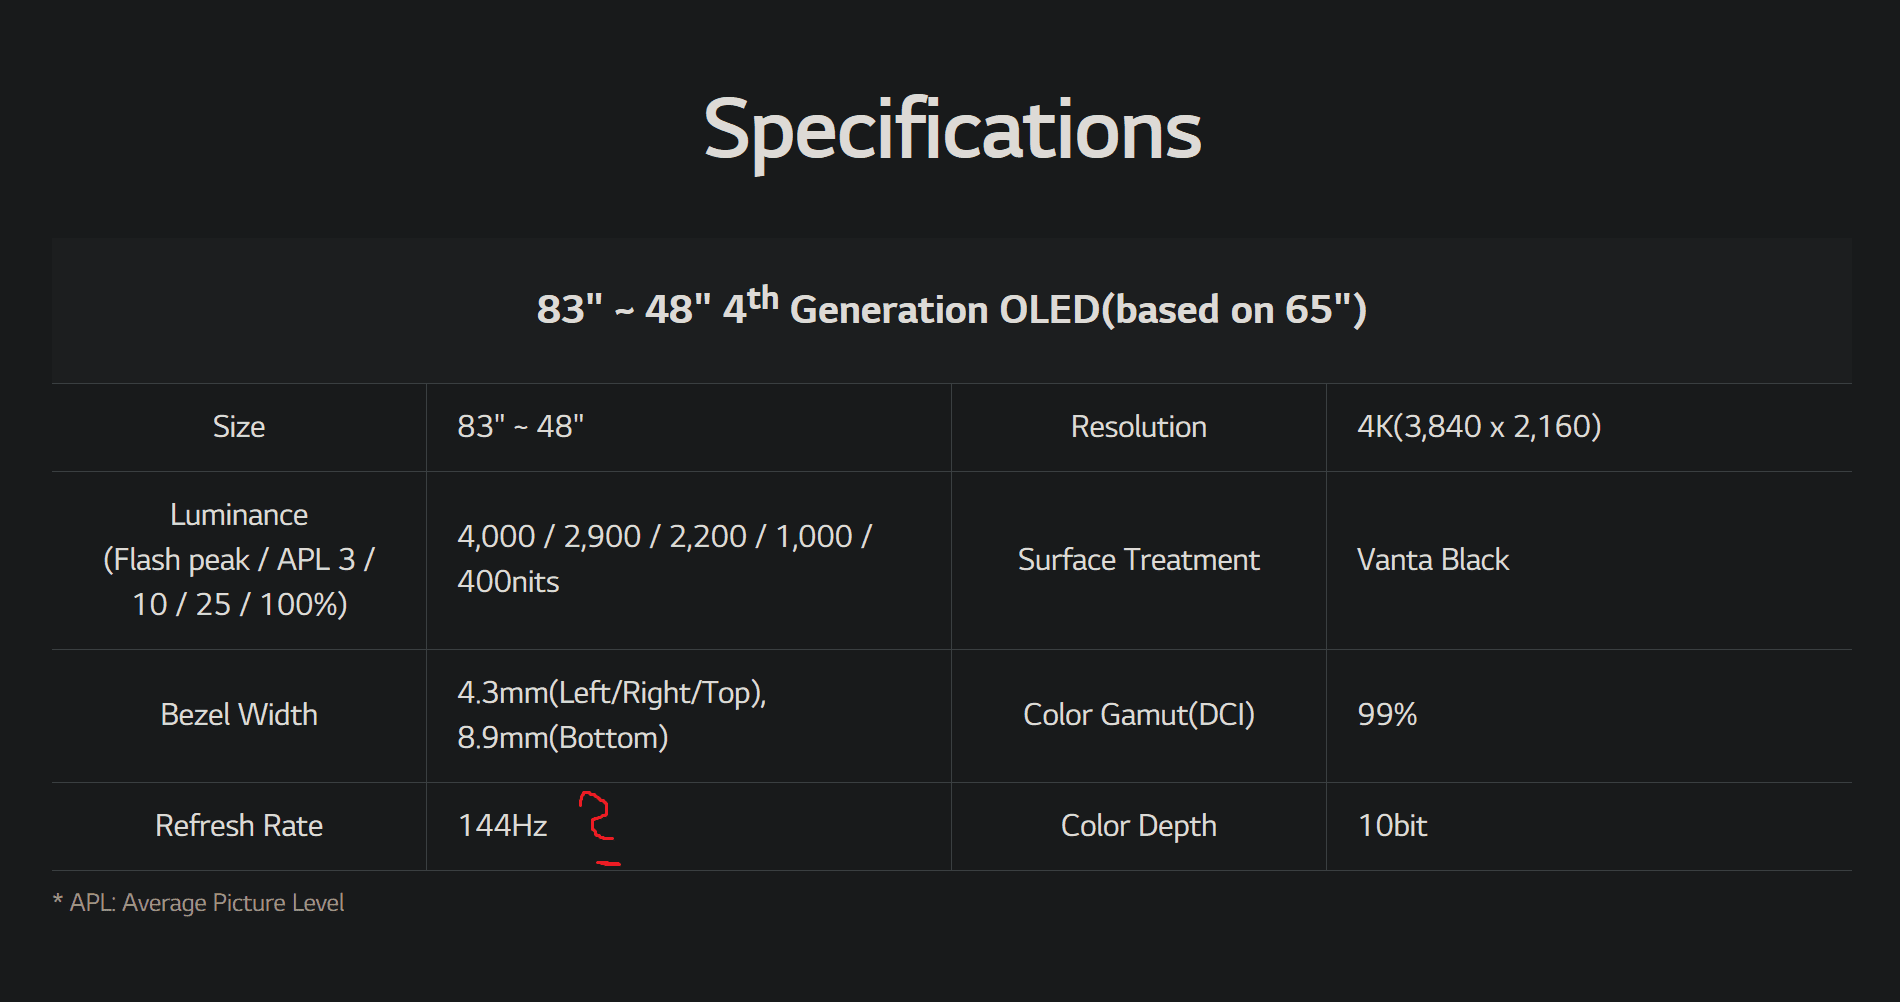Click the Luminance label cell
The height and width of the screenshot is (1002, 1900).
[239, 560]
